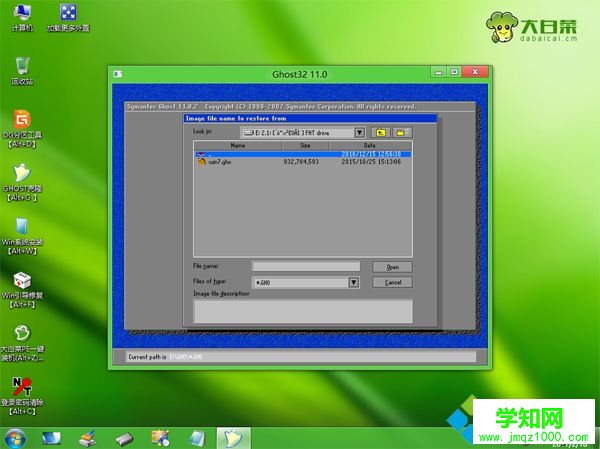The image size is (600, 449).
Task: Minimize the Ghost32 11.0 window
Action: pos(439,72)
